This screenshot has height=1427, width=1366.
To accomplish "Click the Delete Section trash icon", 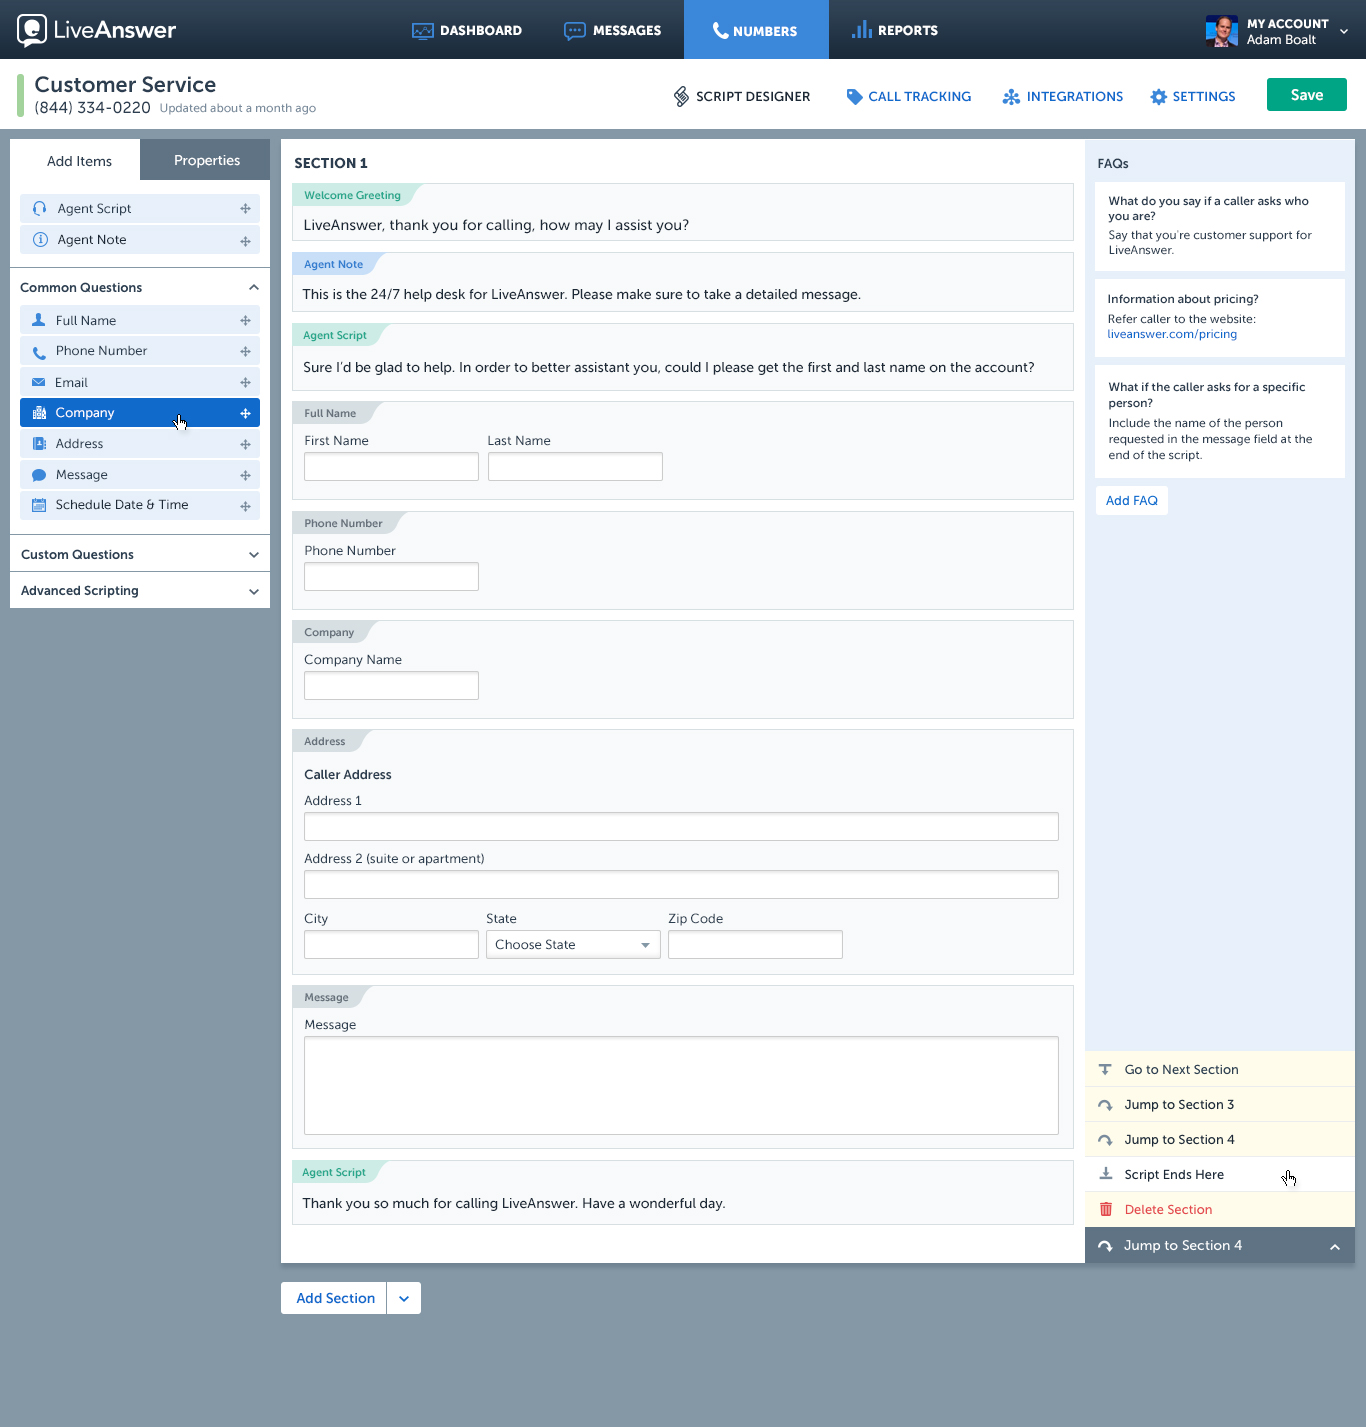I will click(1106, 1209).
